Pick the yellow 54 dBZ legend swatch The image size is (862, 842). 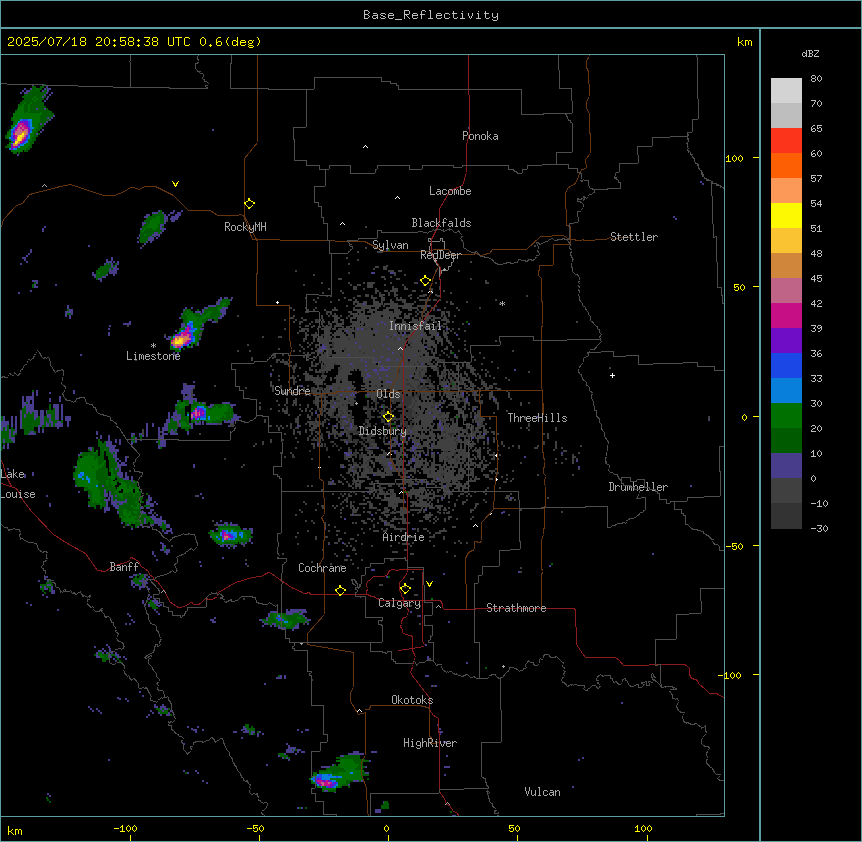(x=786, y=215)
